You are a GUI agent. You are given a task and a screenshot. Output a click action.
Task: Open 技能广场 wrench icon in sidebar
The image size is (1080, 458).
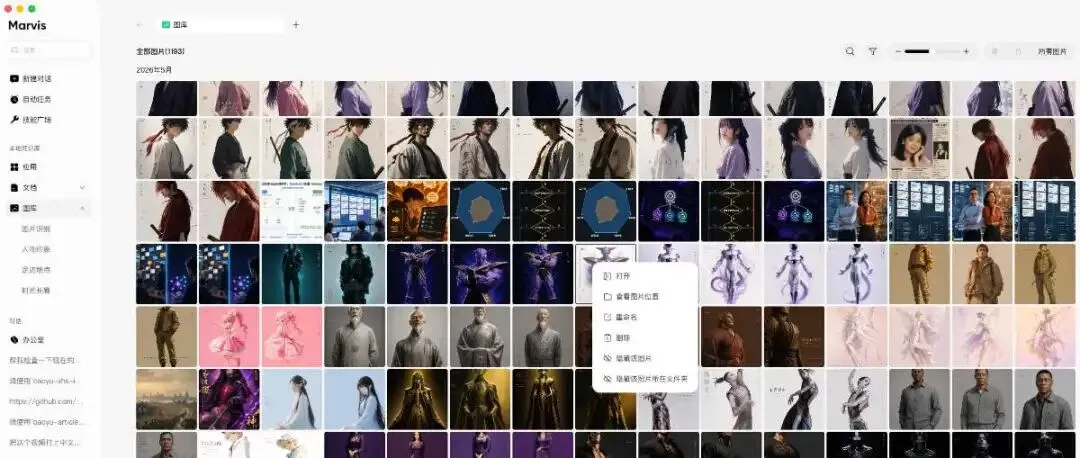[x=14, y=120]
